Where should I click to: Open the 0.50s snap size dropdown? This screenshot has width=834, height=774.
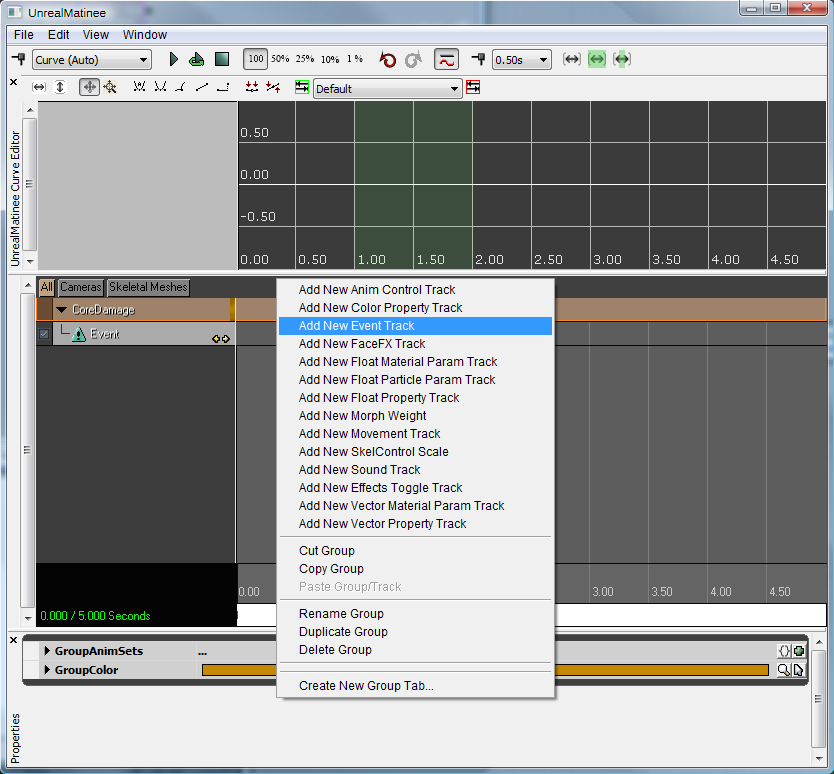click(x=522, y=60)
